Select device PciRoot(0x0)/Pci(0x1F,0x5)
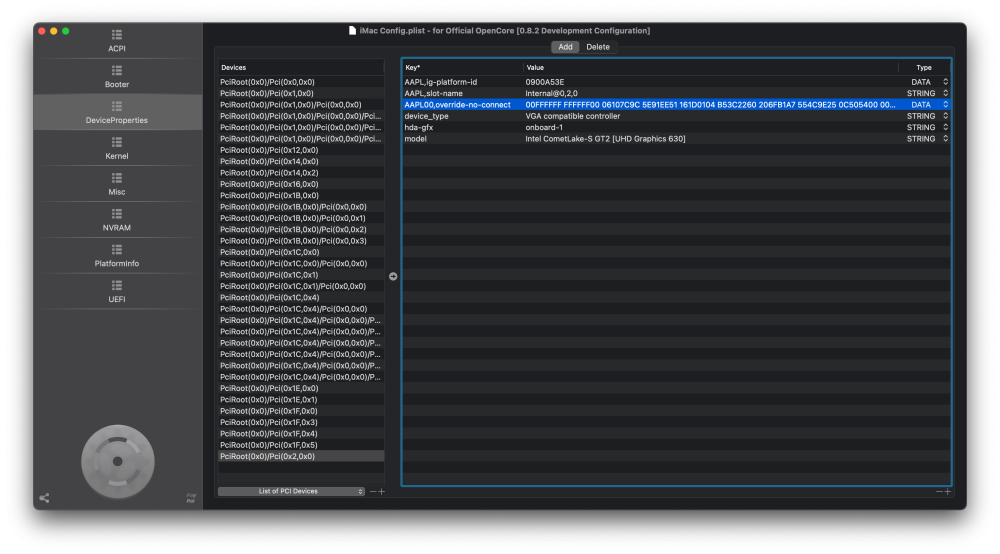The height and width of the screenshot is (554, 1000). tap(300, 445)
